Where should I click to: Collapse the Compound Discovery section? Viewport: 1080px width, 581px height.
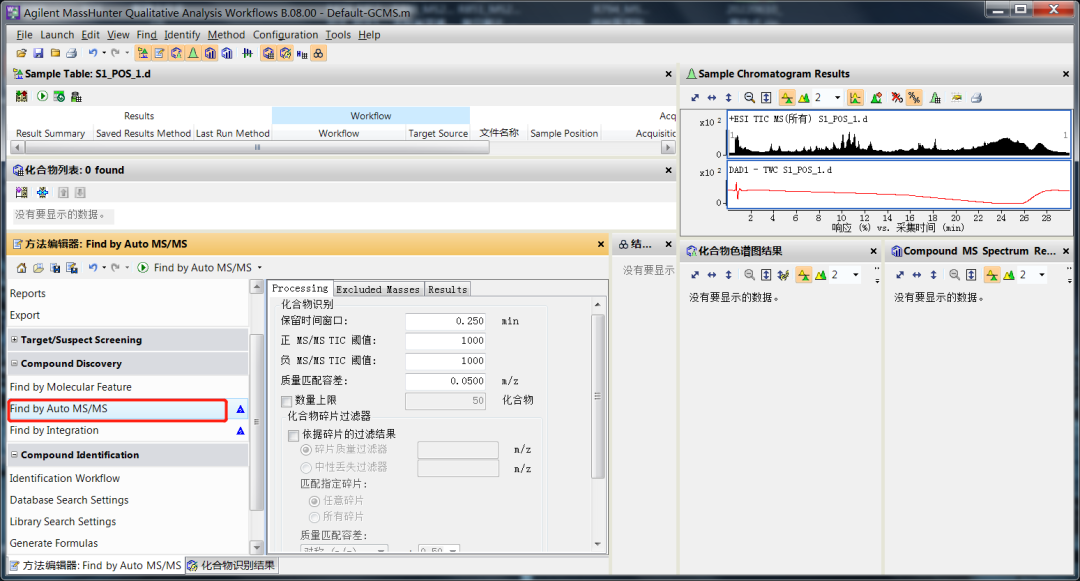(x=14, y=363)
